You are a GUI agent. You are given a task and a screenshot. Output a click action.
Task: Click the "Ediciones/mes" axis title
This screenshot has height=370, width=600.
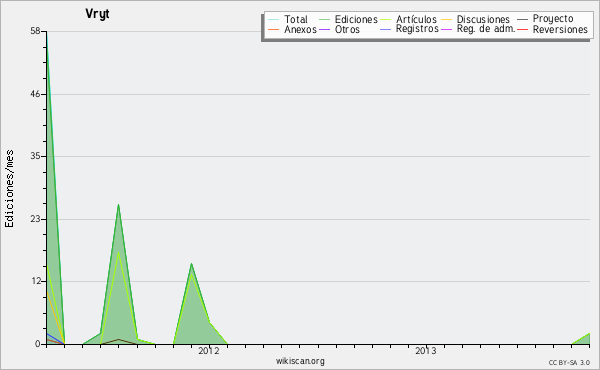(x=9, y=189)
